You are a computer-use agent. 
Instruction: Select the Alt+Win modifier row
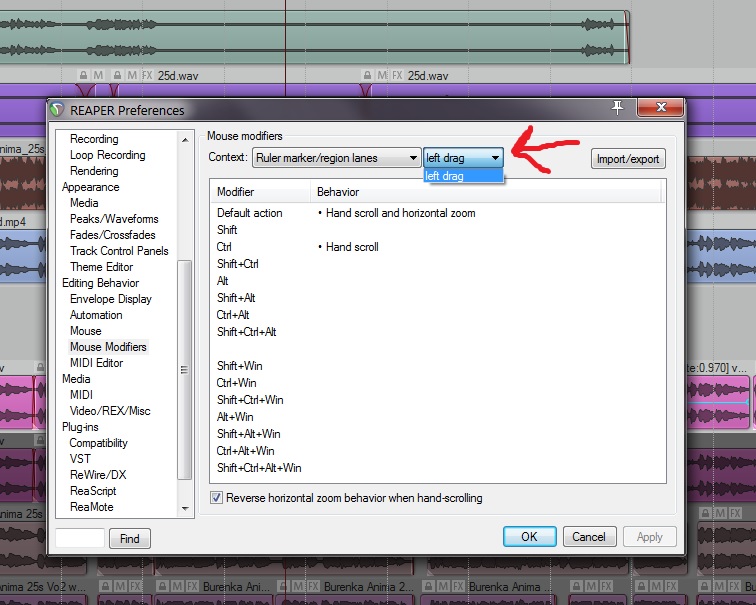pos(438,417)
